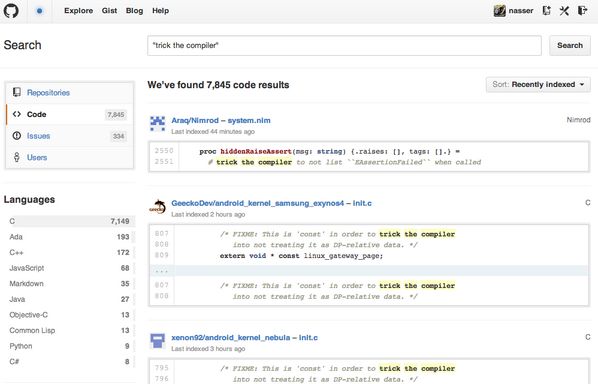Go to Gist in the header
598x384 pixels.
click(109, 11)
